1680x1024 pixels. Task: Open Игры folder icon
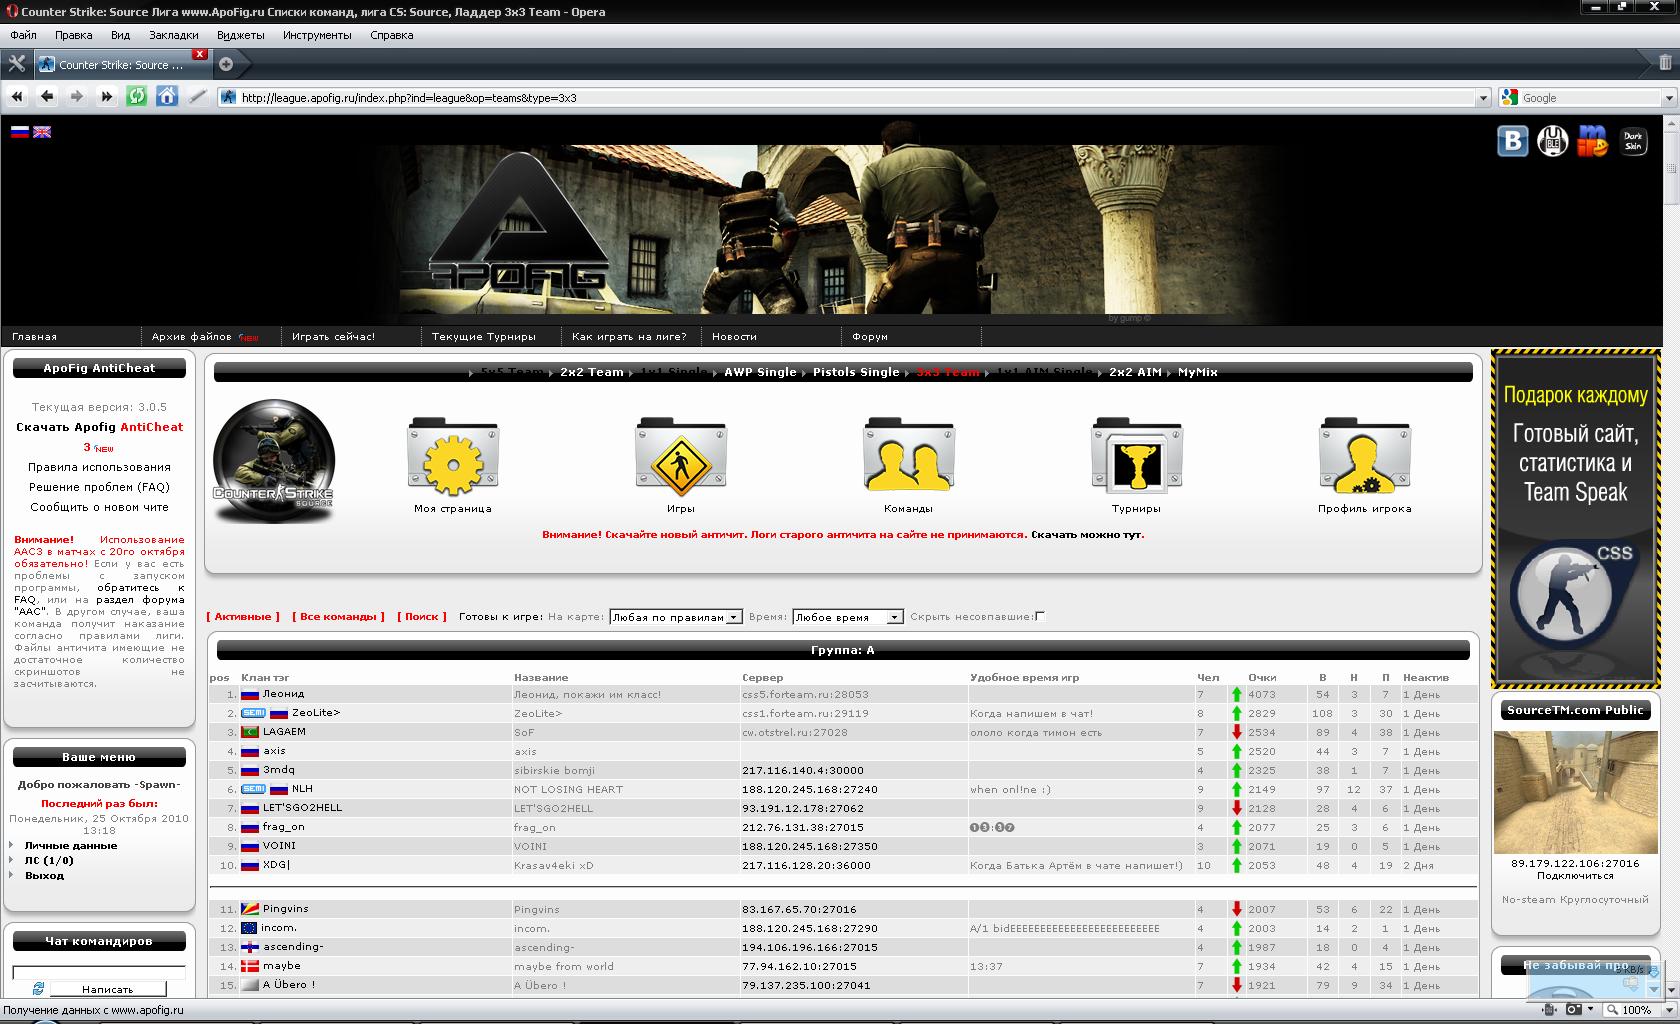point(681,457)
